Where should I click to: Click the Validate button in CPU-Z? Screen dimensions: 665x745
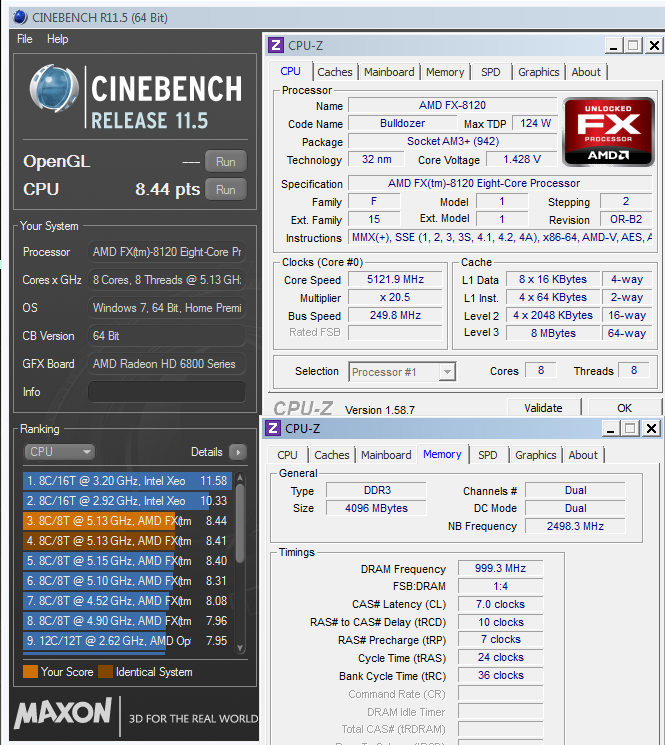tap(543, 408)
